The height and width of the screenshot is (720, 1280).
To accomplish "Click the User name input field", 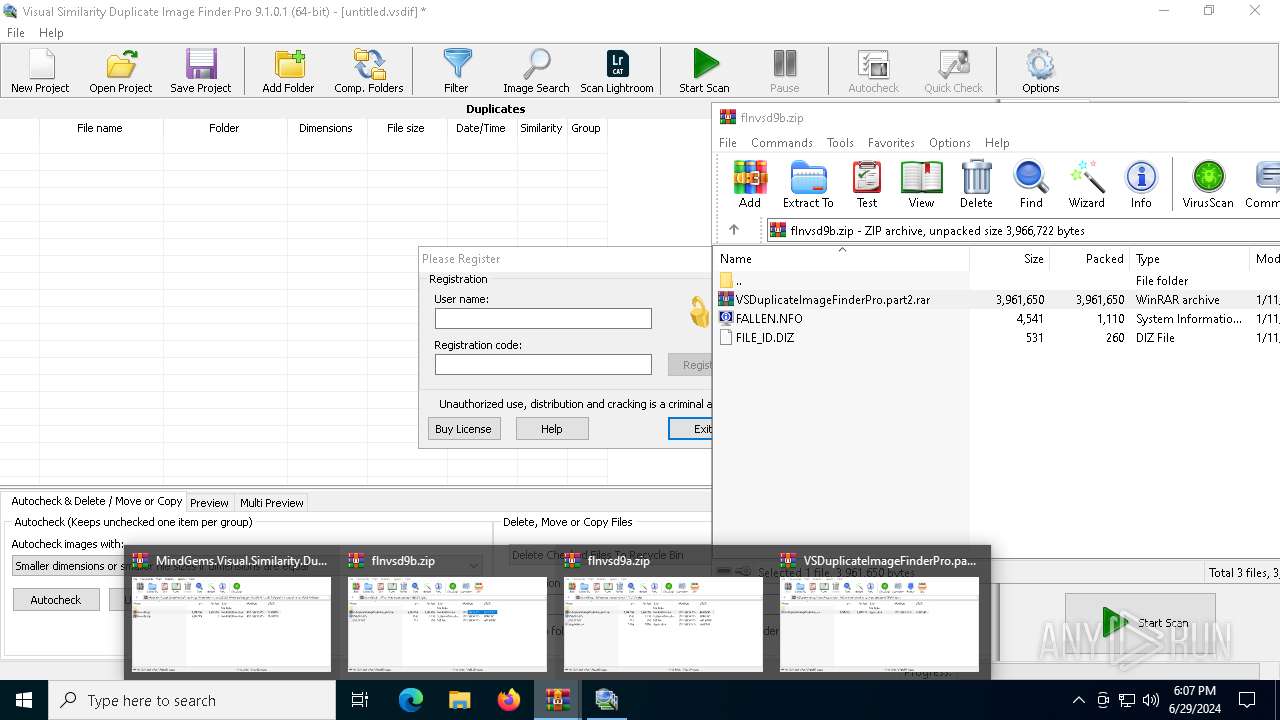I will pyautogui.click(x=543, y=318).
